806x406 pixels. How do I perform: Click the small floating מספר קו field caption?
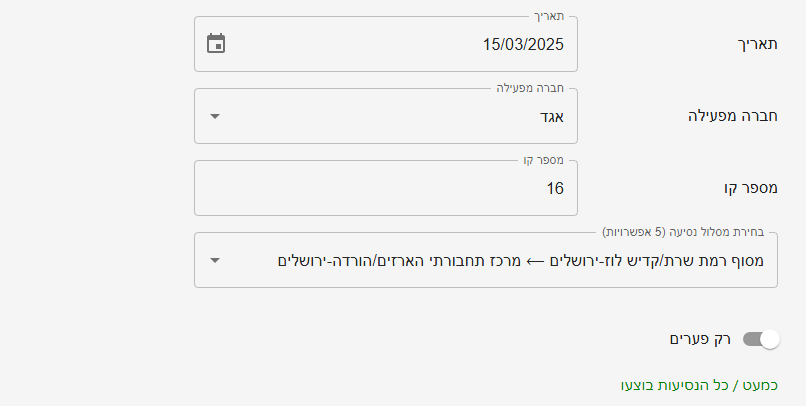coord(543,161)
